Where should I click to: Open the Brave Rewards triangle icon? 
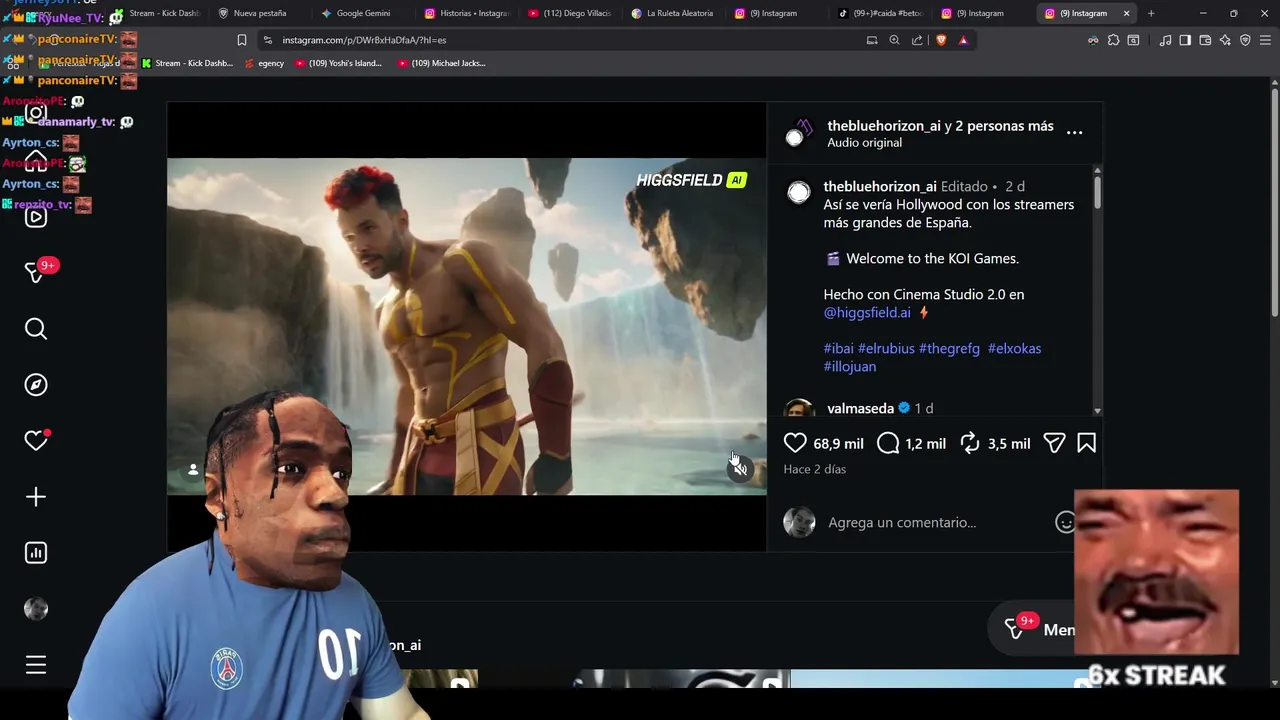(963, 40)
